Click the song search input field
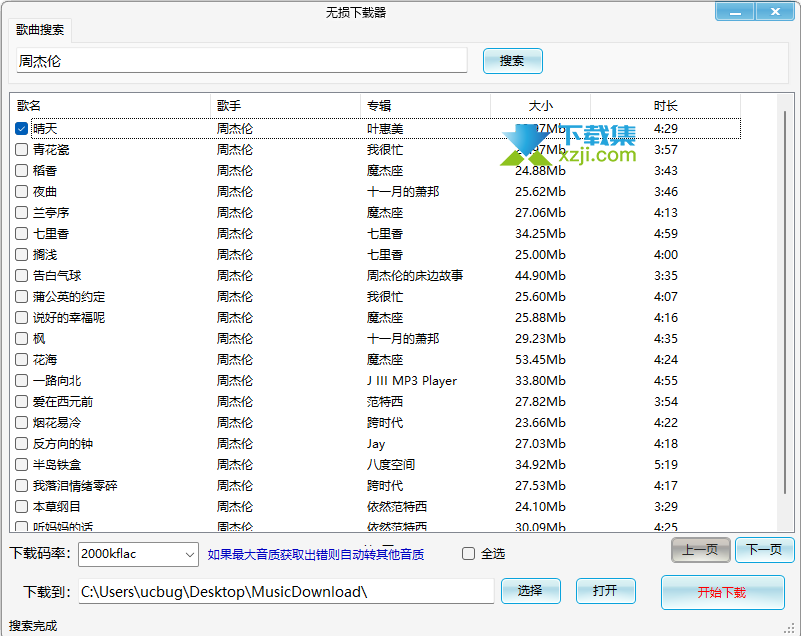 (240, 61)
